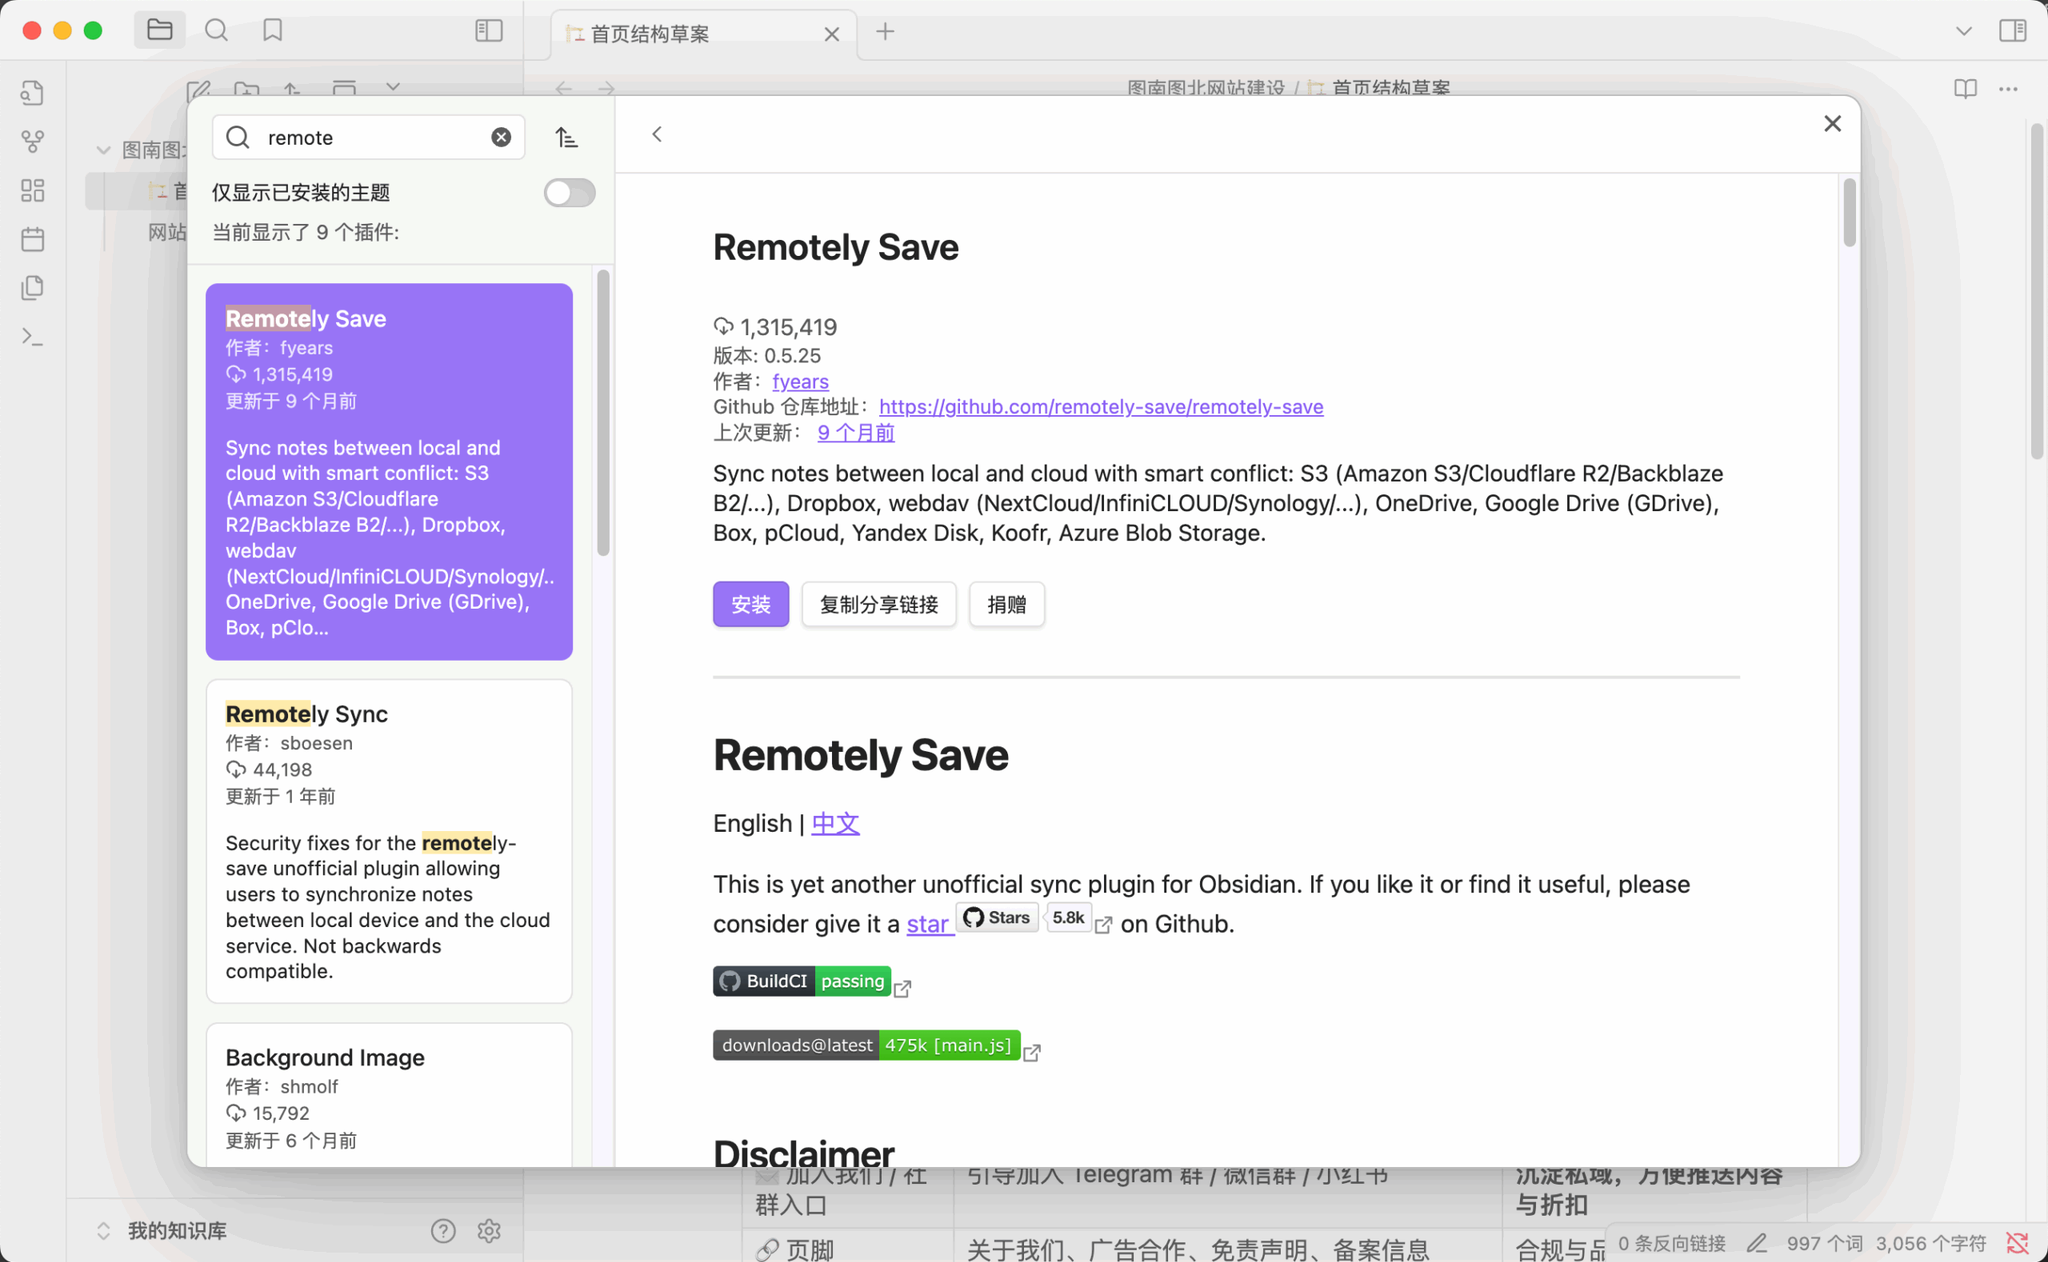This screenshot has width=2048, height=1262.
Task: Click the 复制分享链接 button
Action: point(879,604)
